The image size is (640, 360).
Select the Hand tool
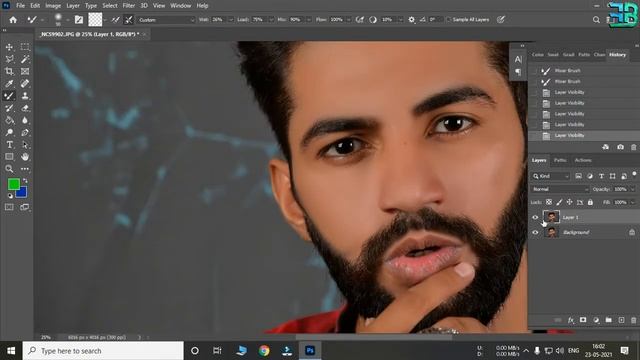[x=25, y=157]
